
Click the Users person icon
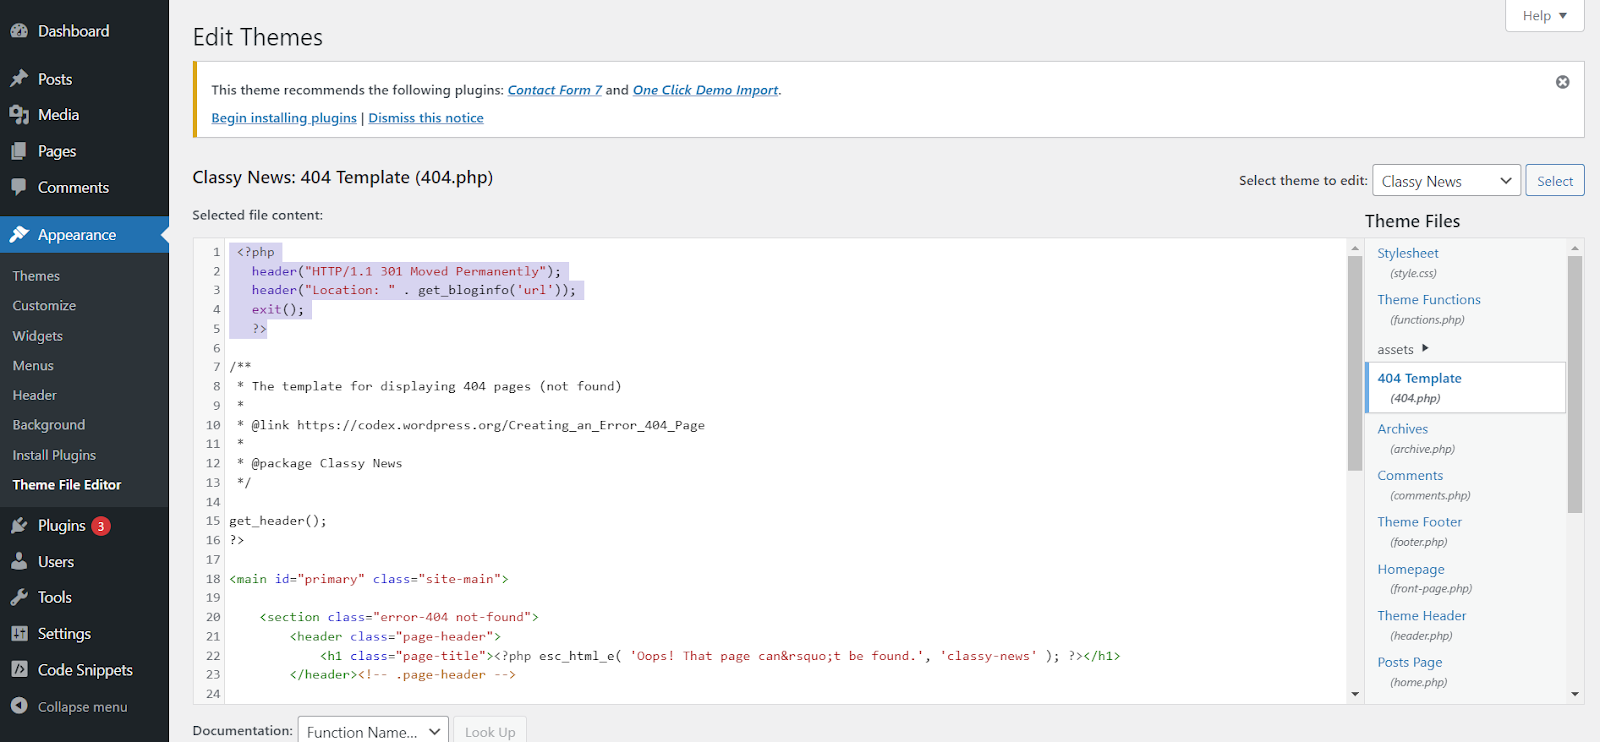coord(19,561)
